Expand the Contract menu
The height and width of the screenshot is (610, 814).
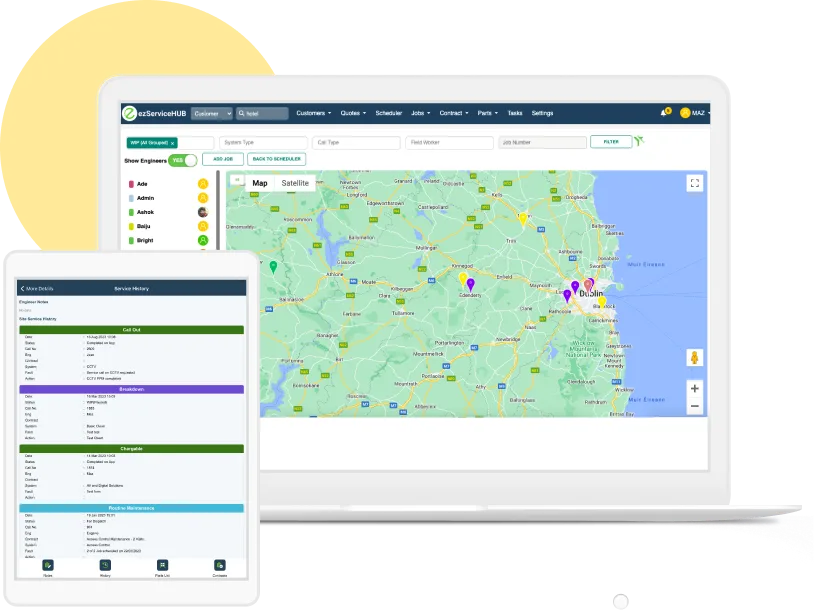[454, 113]
